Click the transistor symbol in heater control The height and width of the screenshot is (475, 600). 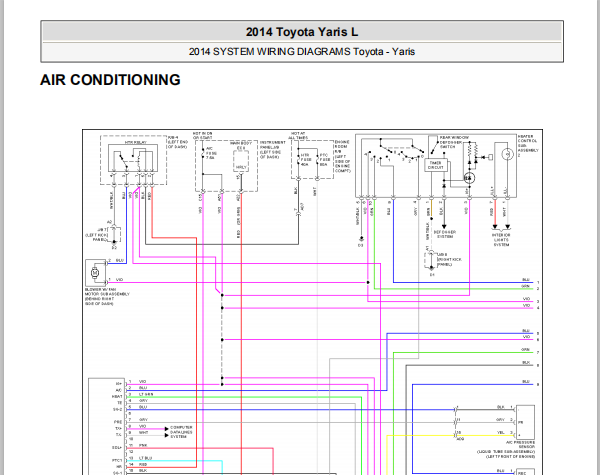(x=469, y=178)
